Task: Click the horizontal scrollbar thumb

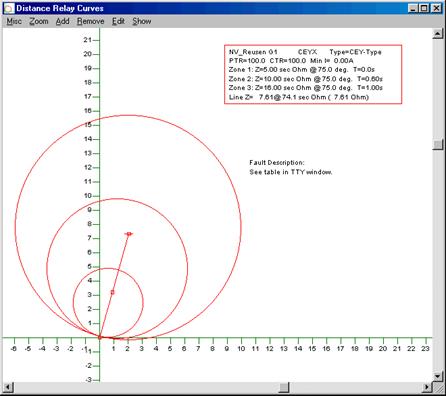Action: click(284, 387)
